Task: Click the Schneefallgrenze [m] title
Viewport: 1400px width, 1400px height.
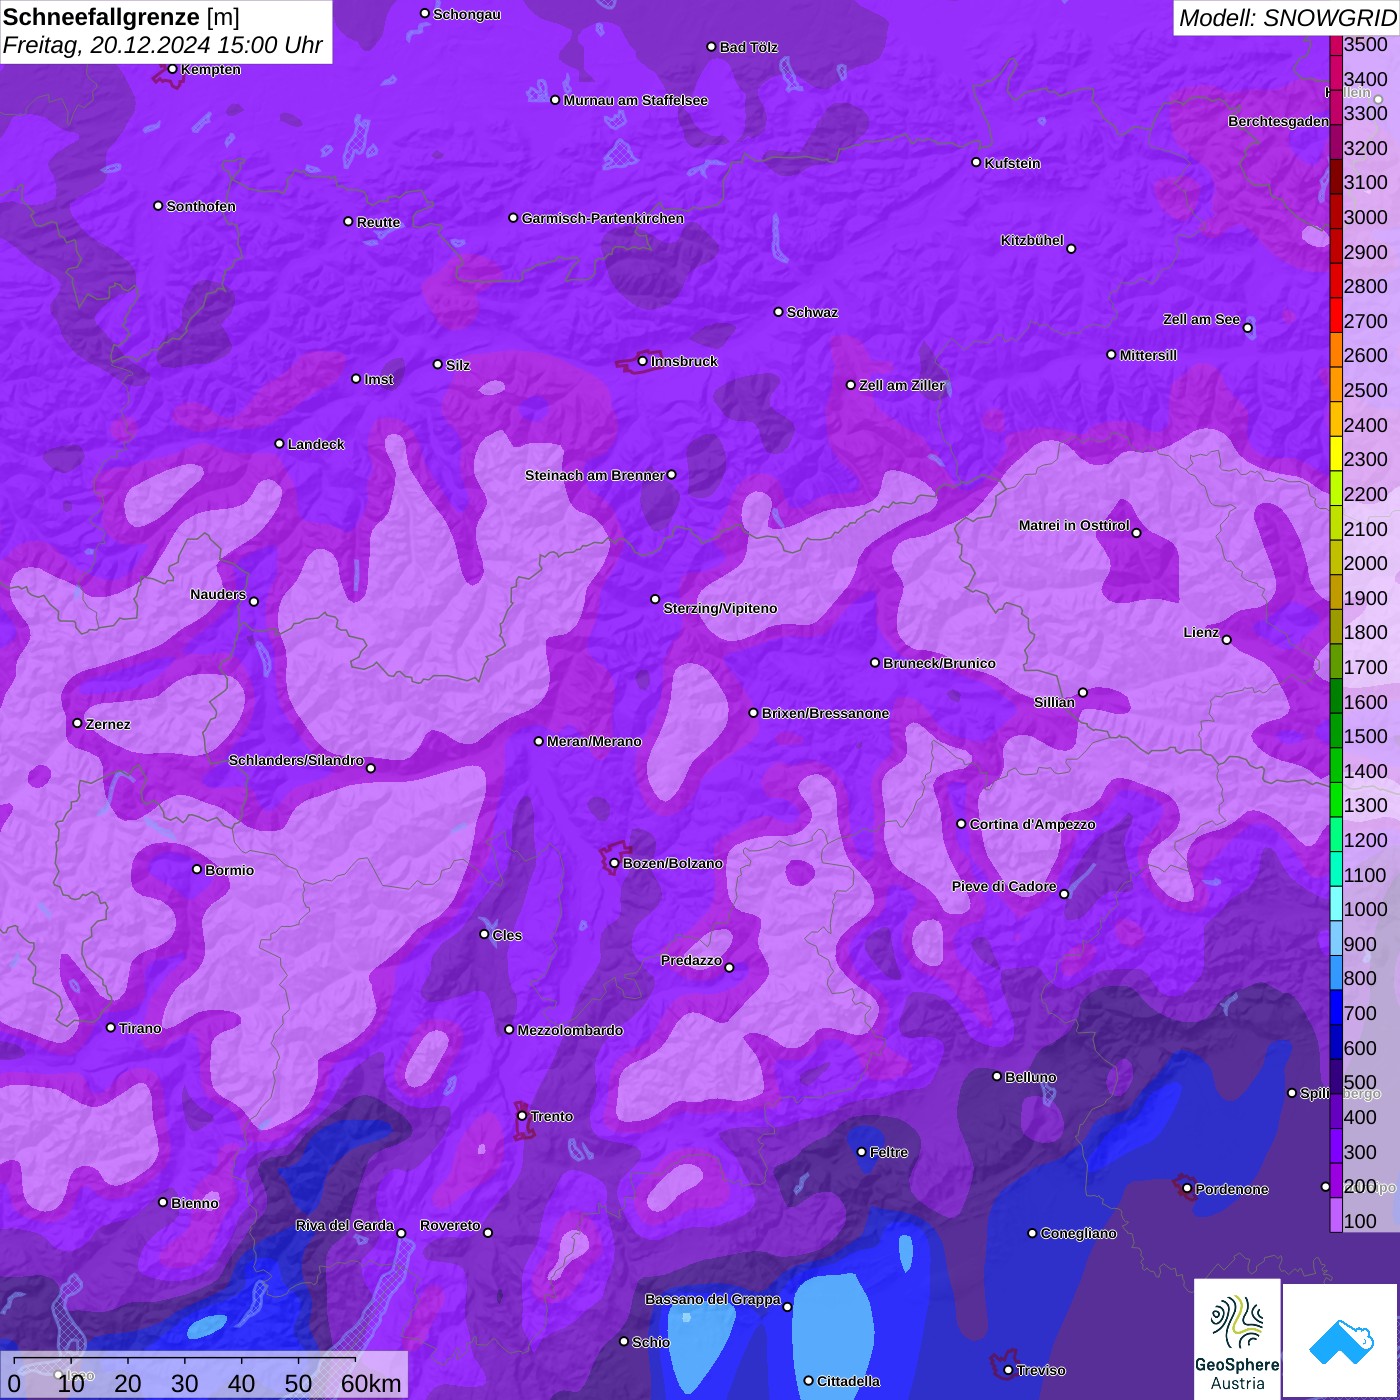Action: pos(122,17)
